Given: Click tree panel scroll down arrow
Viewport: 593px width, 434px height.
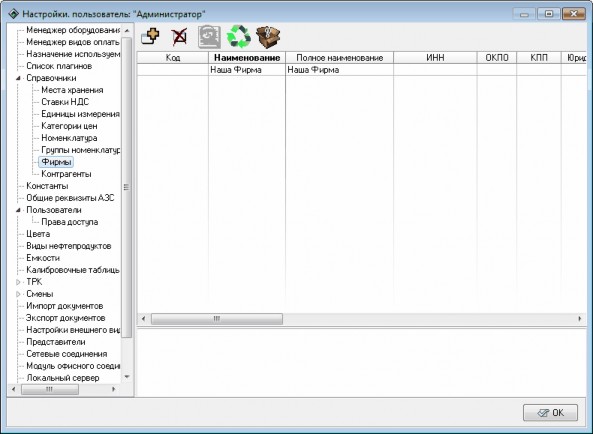Looking at the screenshot, I should (127, 377).
